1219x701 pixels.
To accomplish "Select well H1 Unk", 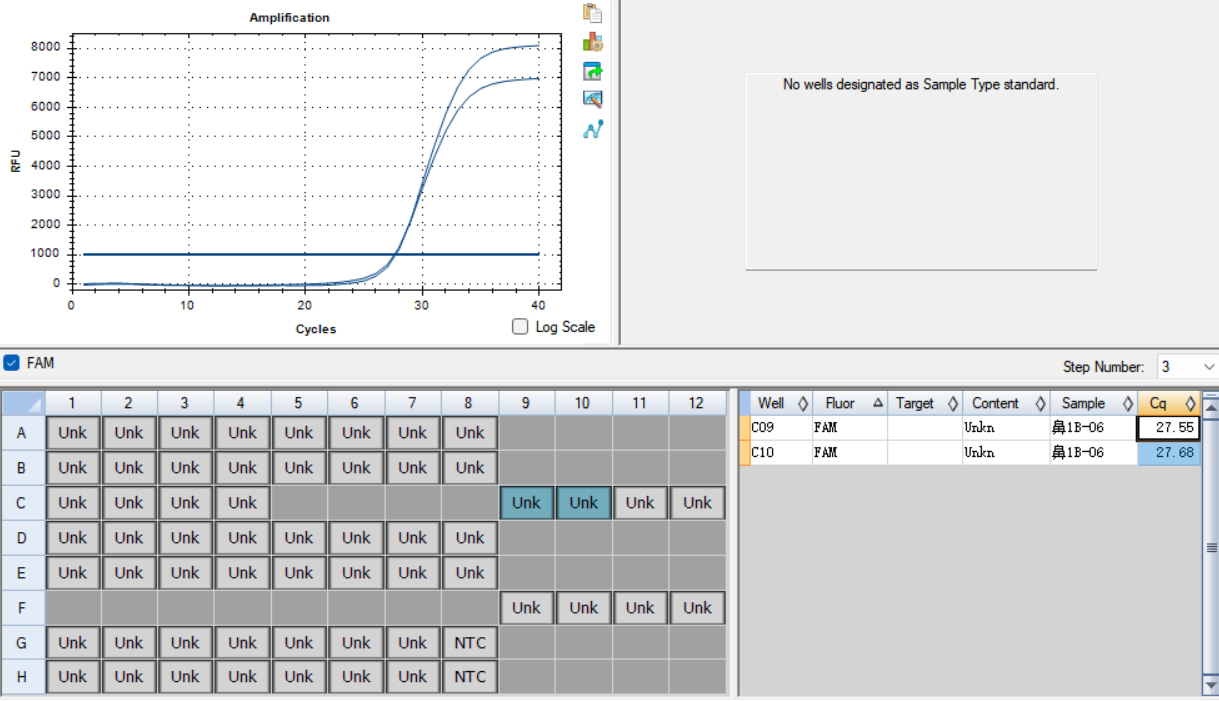I will click(72, 677).
